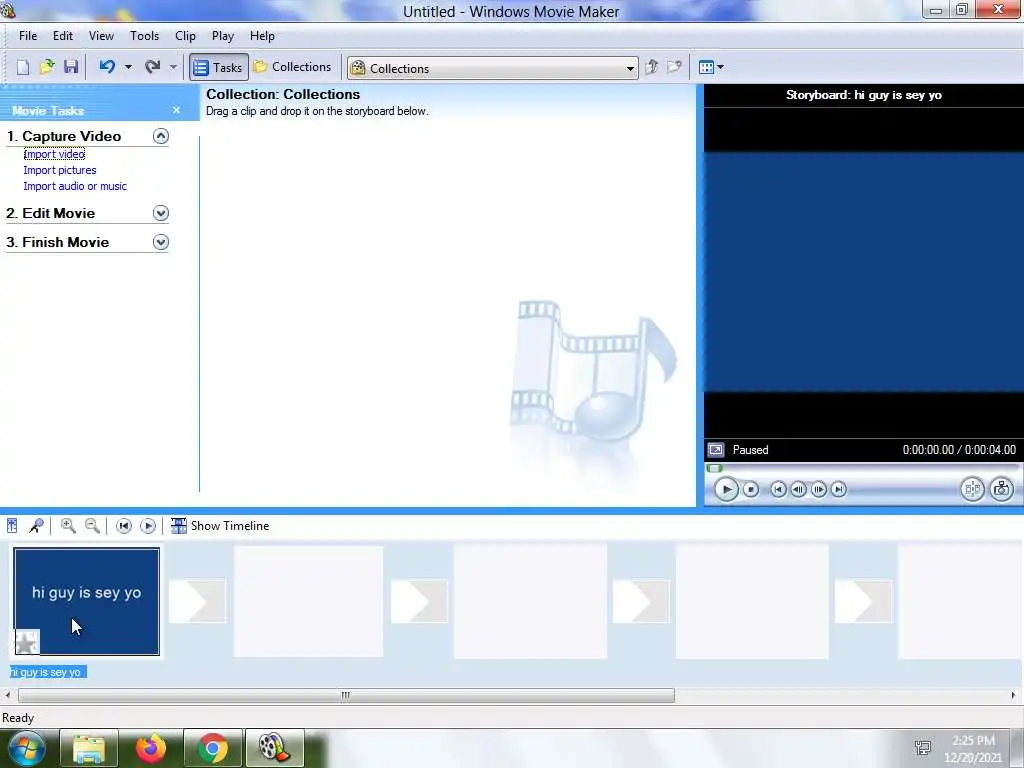Expand the Finish Movie section
This screenshot has width=1024, height=768.
[161, 242]
